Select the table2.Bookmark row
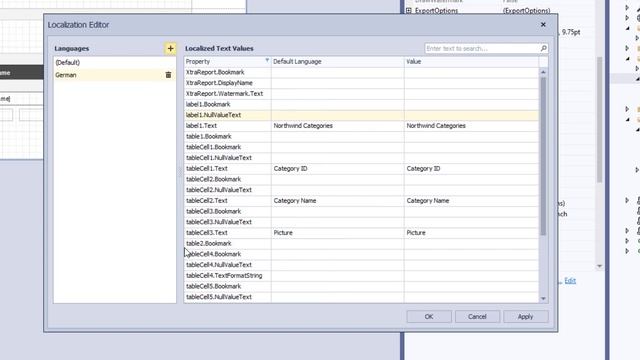The height and width of the screenshot is (360, 640). [x=361, y=243]
